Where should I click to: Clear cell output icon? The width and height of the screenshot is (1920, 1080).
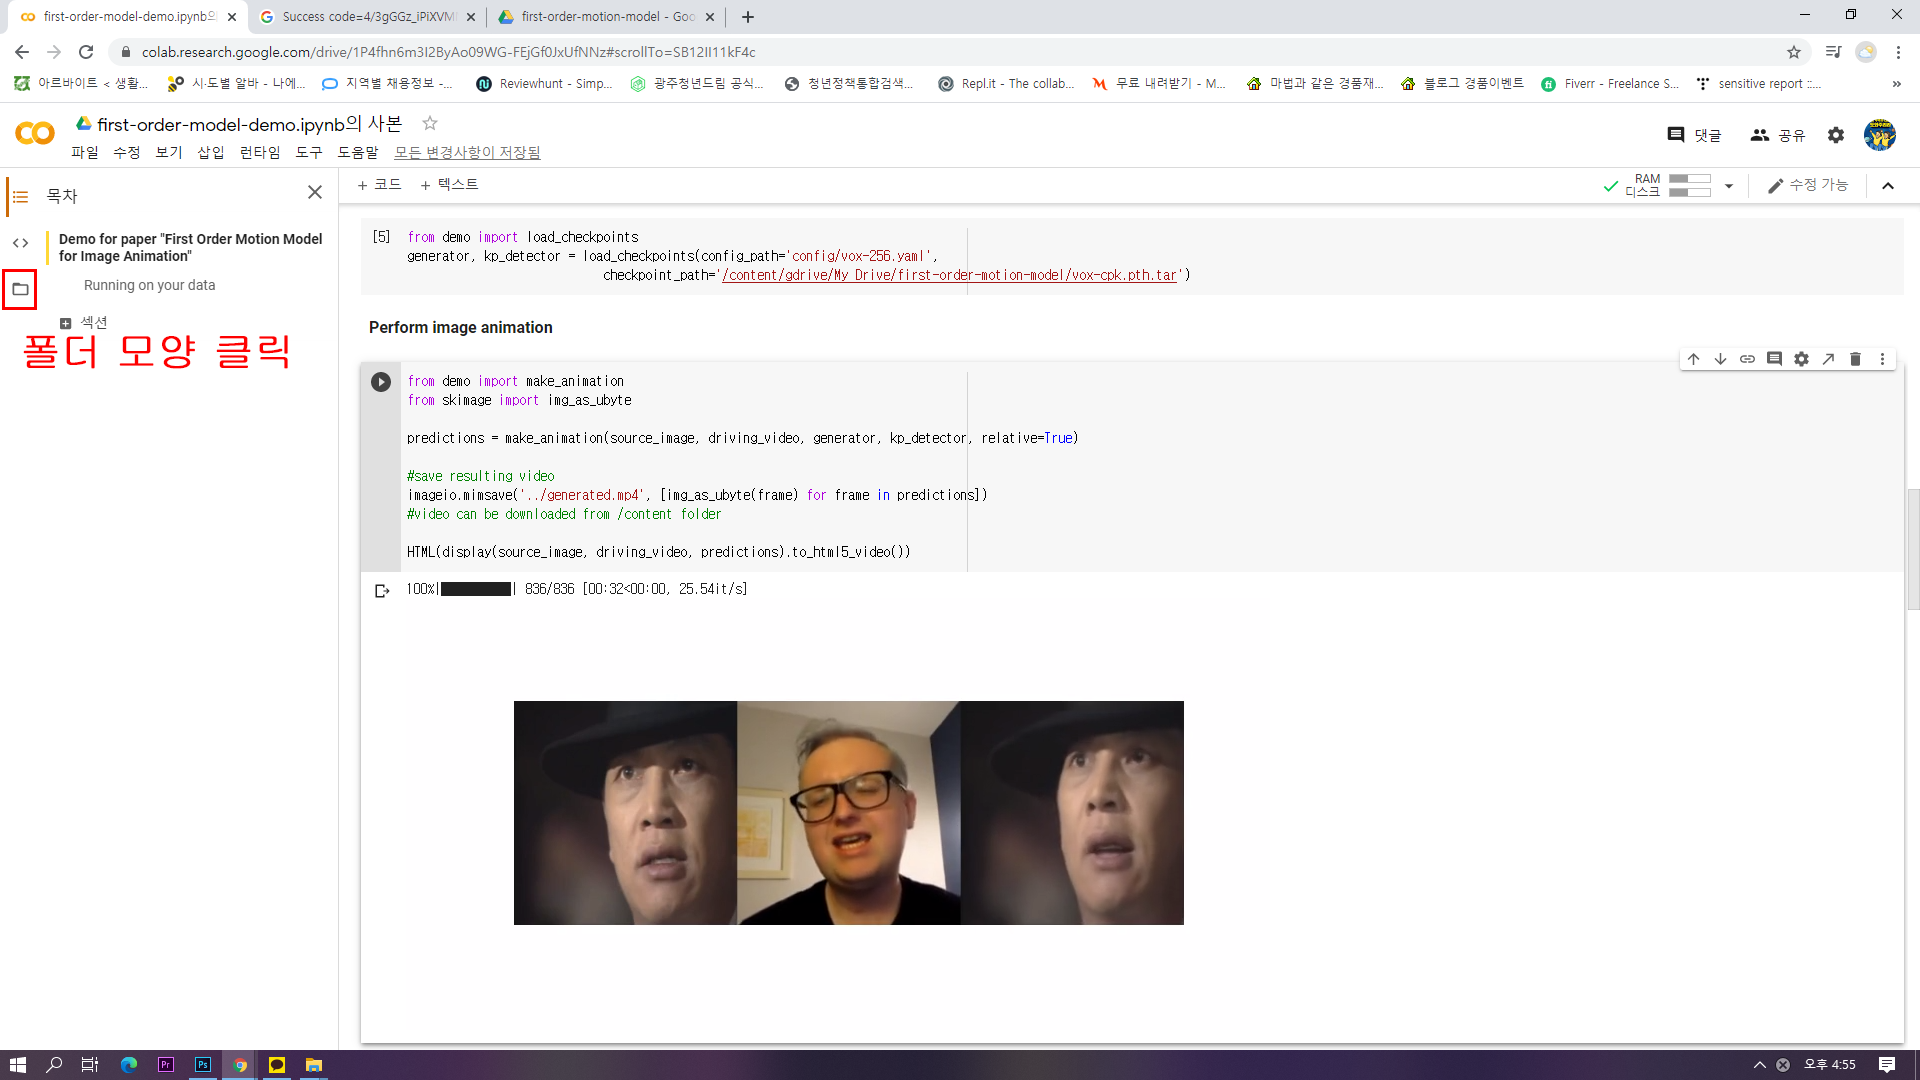pyautogui.click(x=381, y=591)
